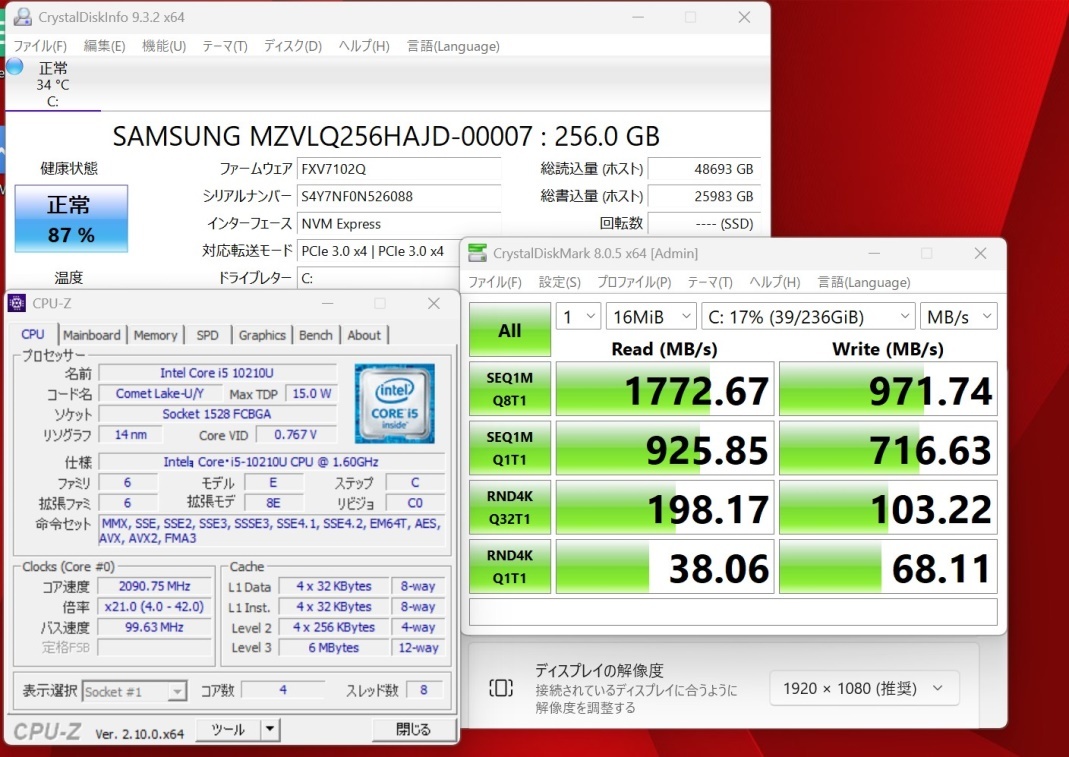Screen dimensions: 1069x757
Task: Click the SEQ1M Q8T1 read result 1772.67
Action: 665,389
